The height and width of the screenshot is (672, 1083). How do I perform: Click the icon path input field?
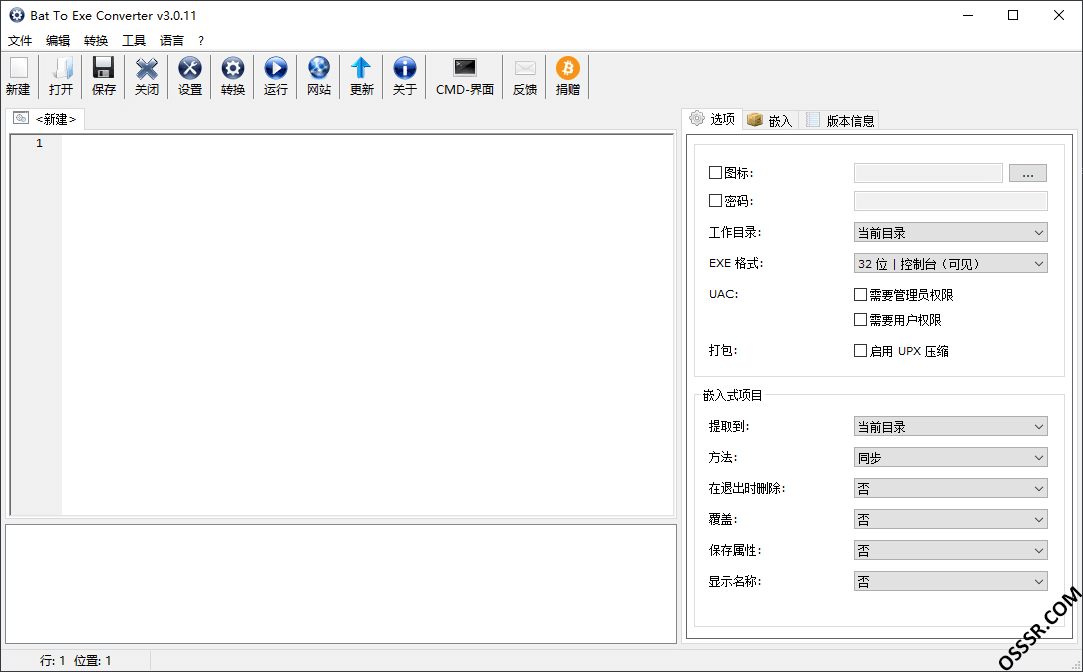pos(928,173)
